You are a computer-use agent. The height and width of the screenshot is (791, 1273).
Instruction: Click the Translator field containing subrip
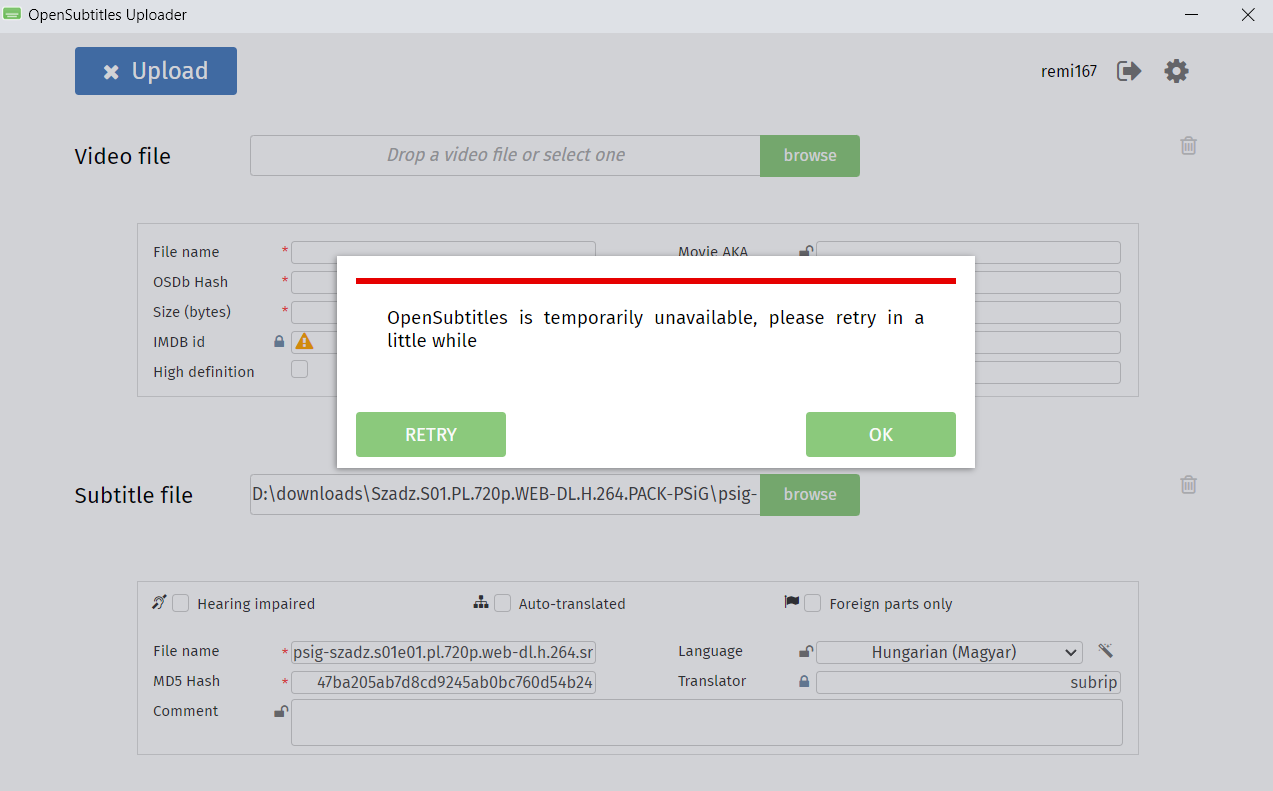968,682
